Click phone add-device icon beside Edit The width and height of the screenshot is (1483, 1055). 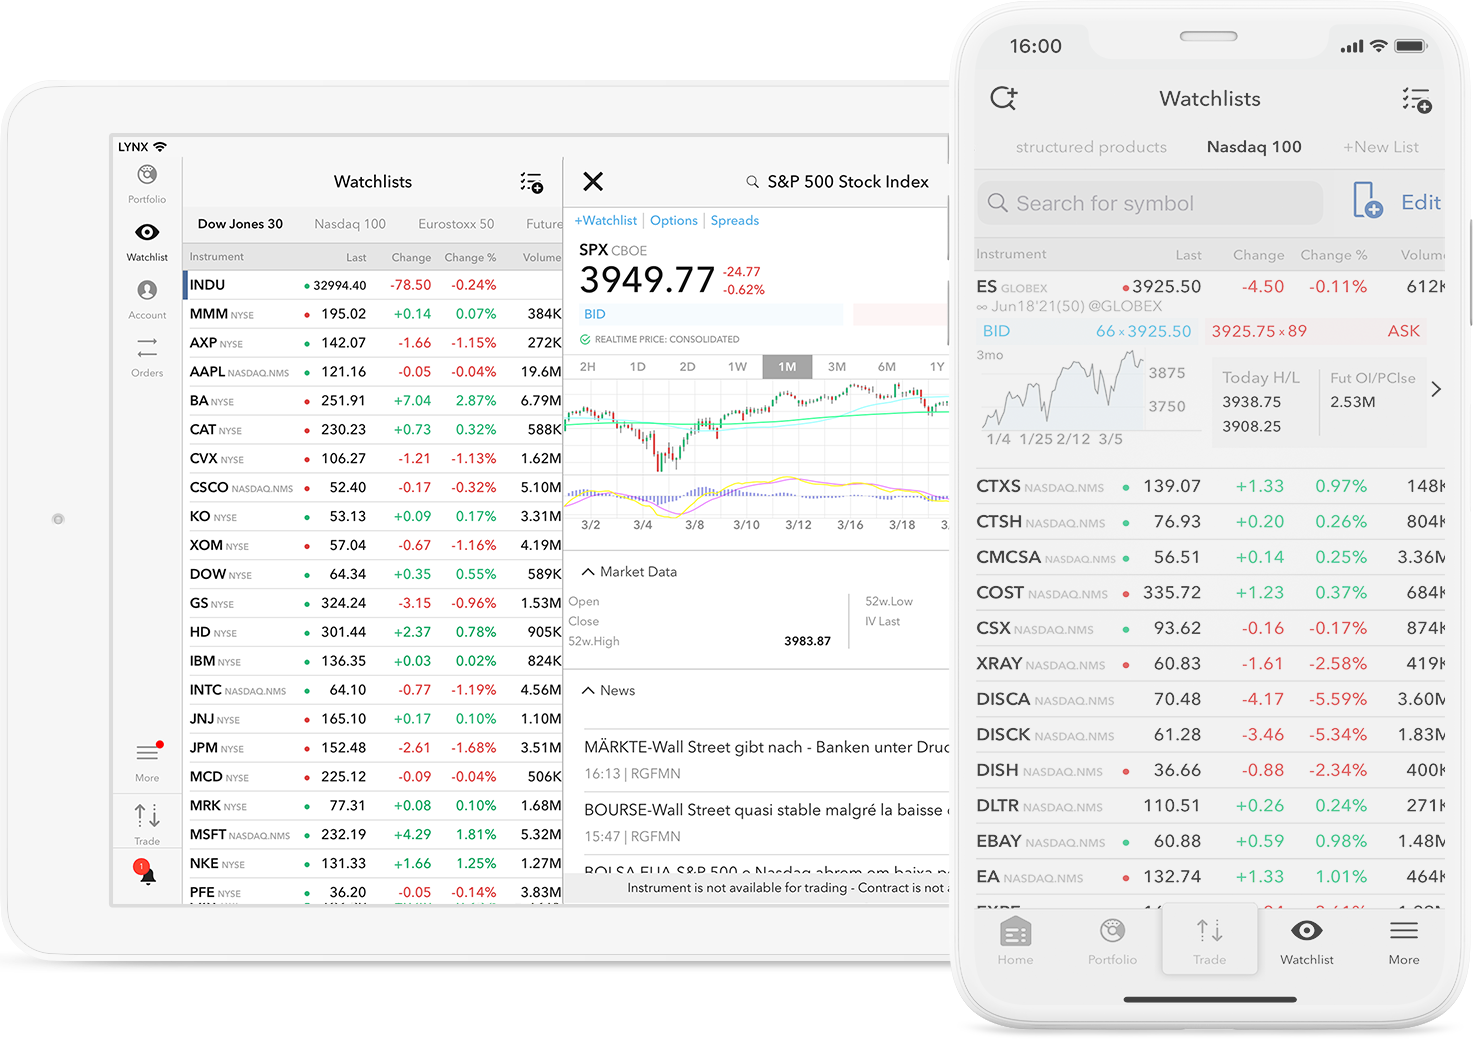tap(1366, 200)
